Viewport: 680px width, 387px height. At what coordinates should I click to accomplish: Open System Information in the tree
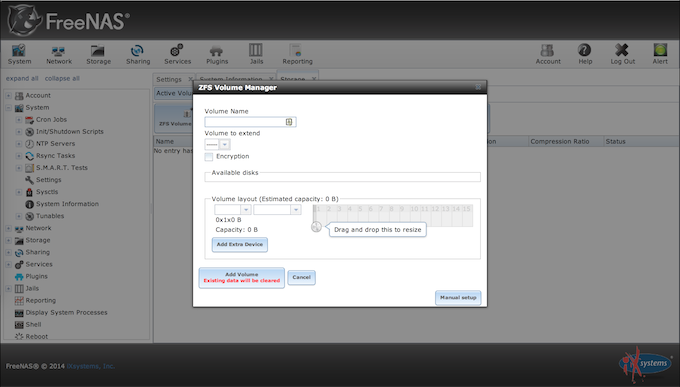pyautogui.click(x=67, y=204)
